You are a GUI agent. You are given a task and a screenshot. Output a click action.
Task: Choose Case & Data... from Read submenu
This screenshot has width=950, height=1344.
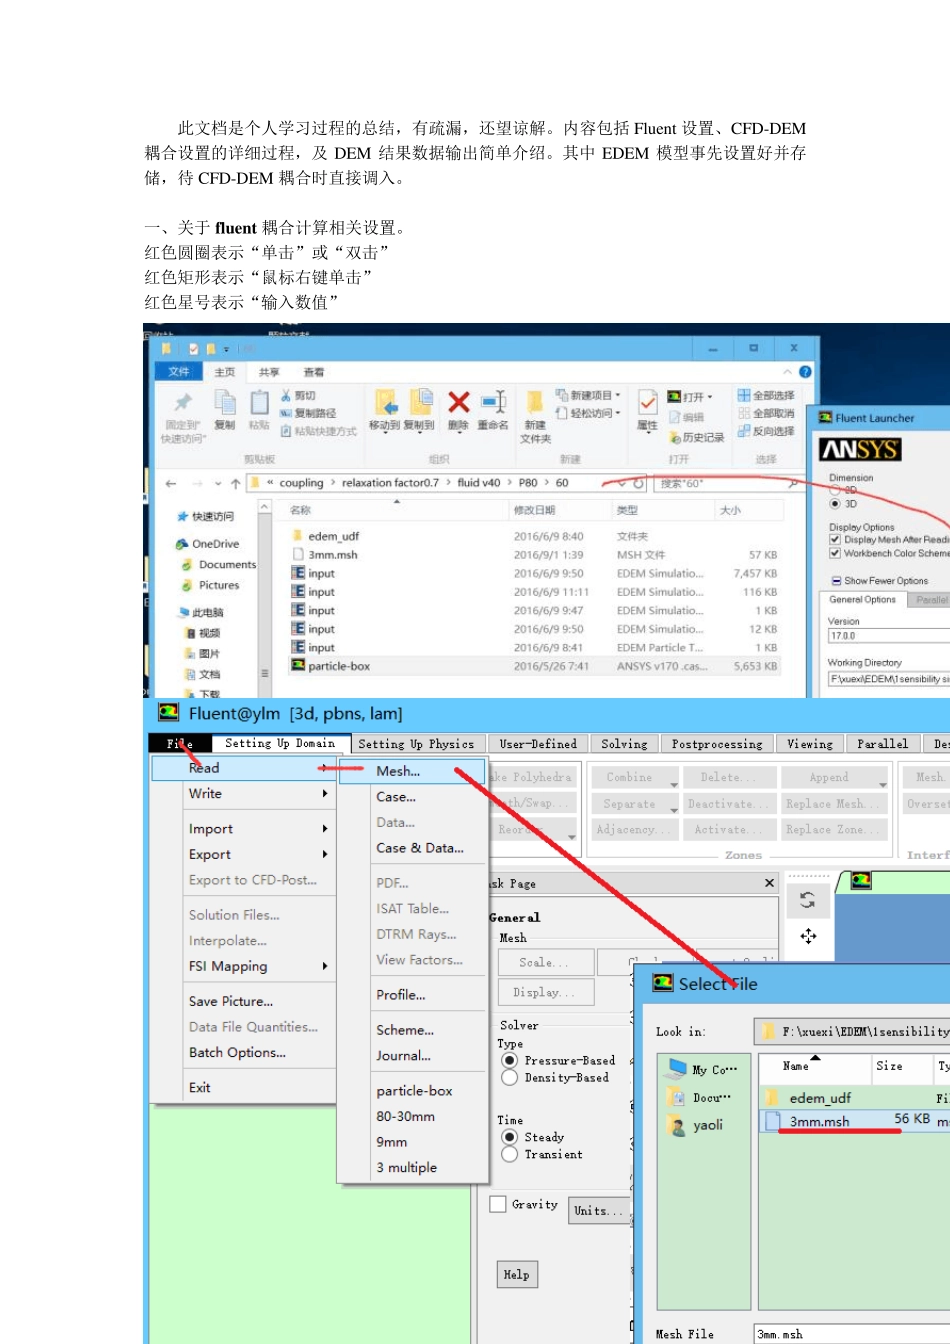(x=419, y=848)
